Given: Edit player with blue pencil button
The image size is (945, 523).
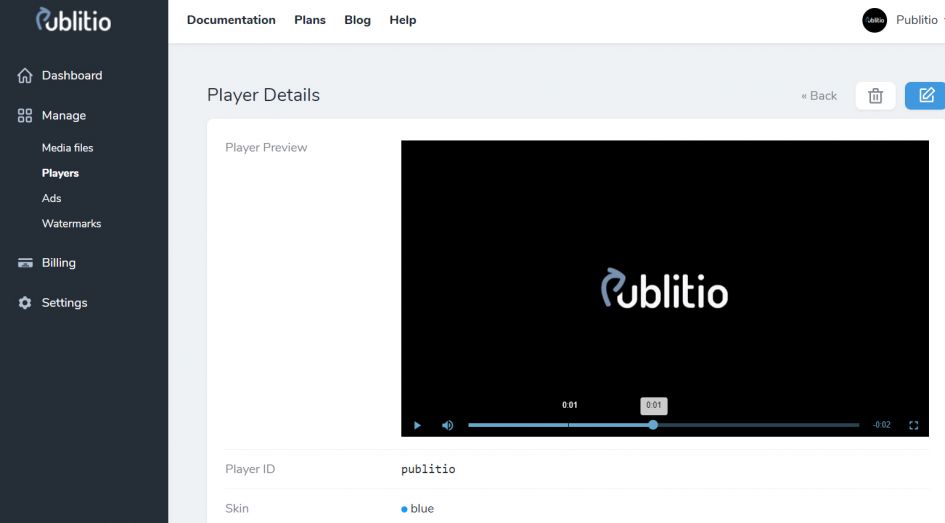Looking at the screenshot, I should [926, 95].
